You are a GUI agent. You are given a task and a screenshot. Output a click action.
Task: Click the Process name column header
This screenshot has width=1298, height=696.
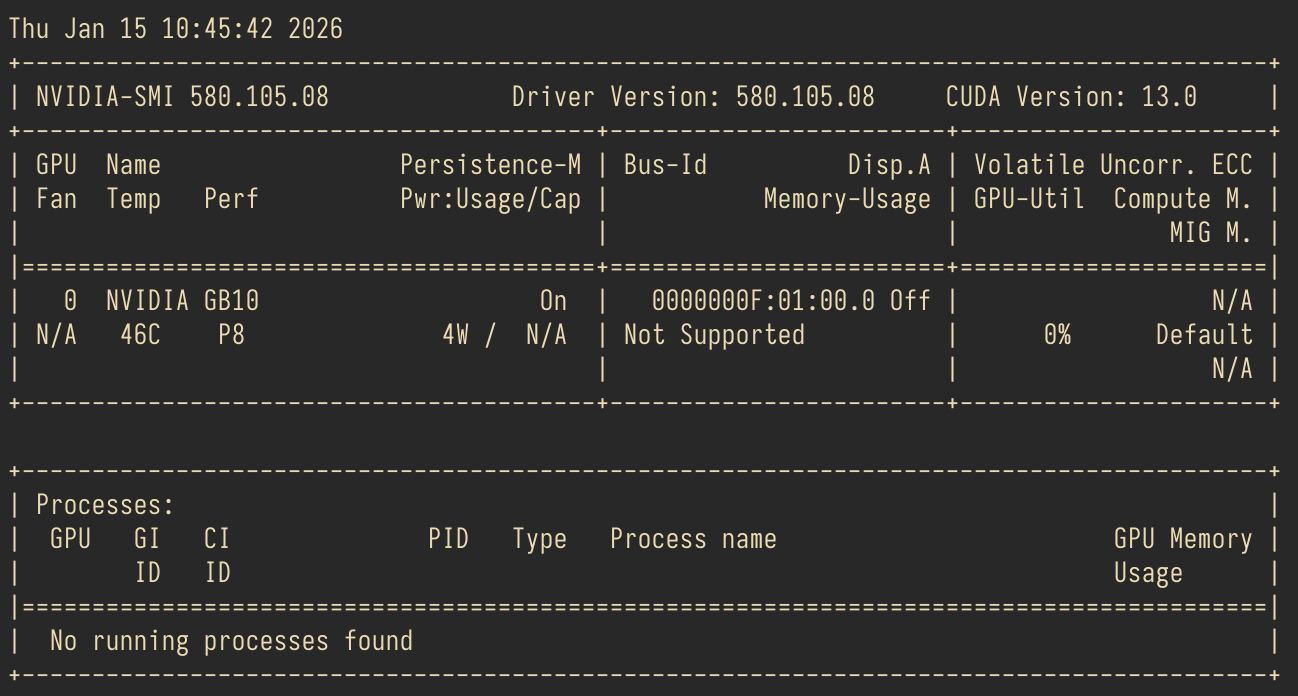(x=693, y=539)
